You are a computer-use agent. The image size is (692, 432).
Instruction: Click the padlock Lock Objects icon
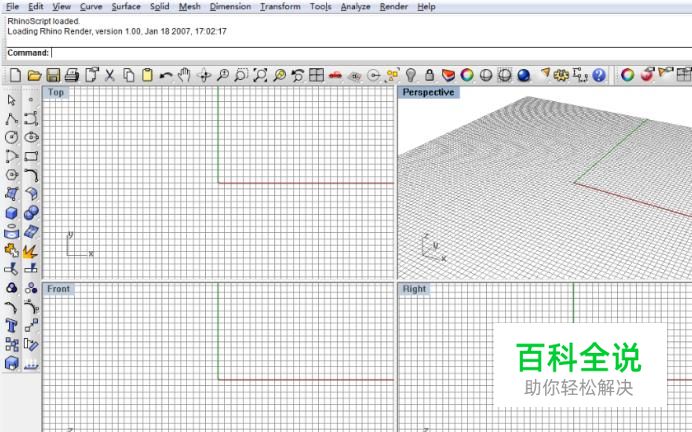(x=429, y=75)
